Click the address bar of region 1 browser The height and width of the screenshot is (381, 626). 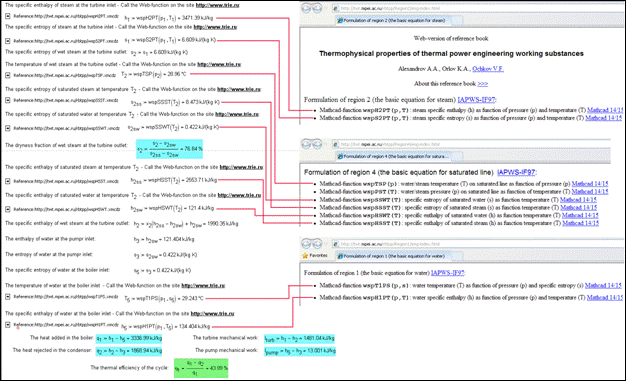pos(477,244)
